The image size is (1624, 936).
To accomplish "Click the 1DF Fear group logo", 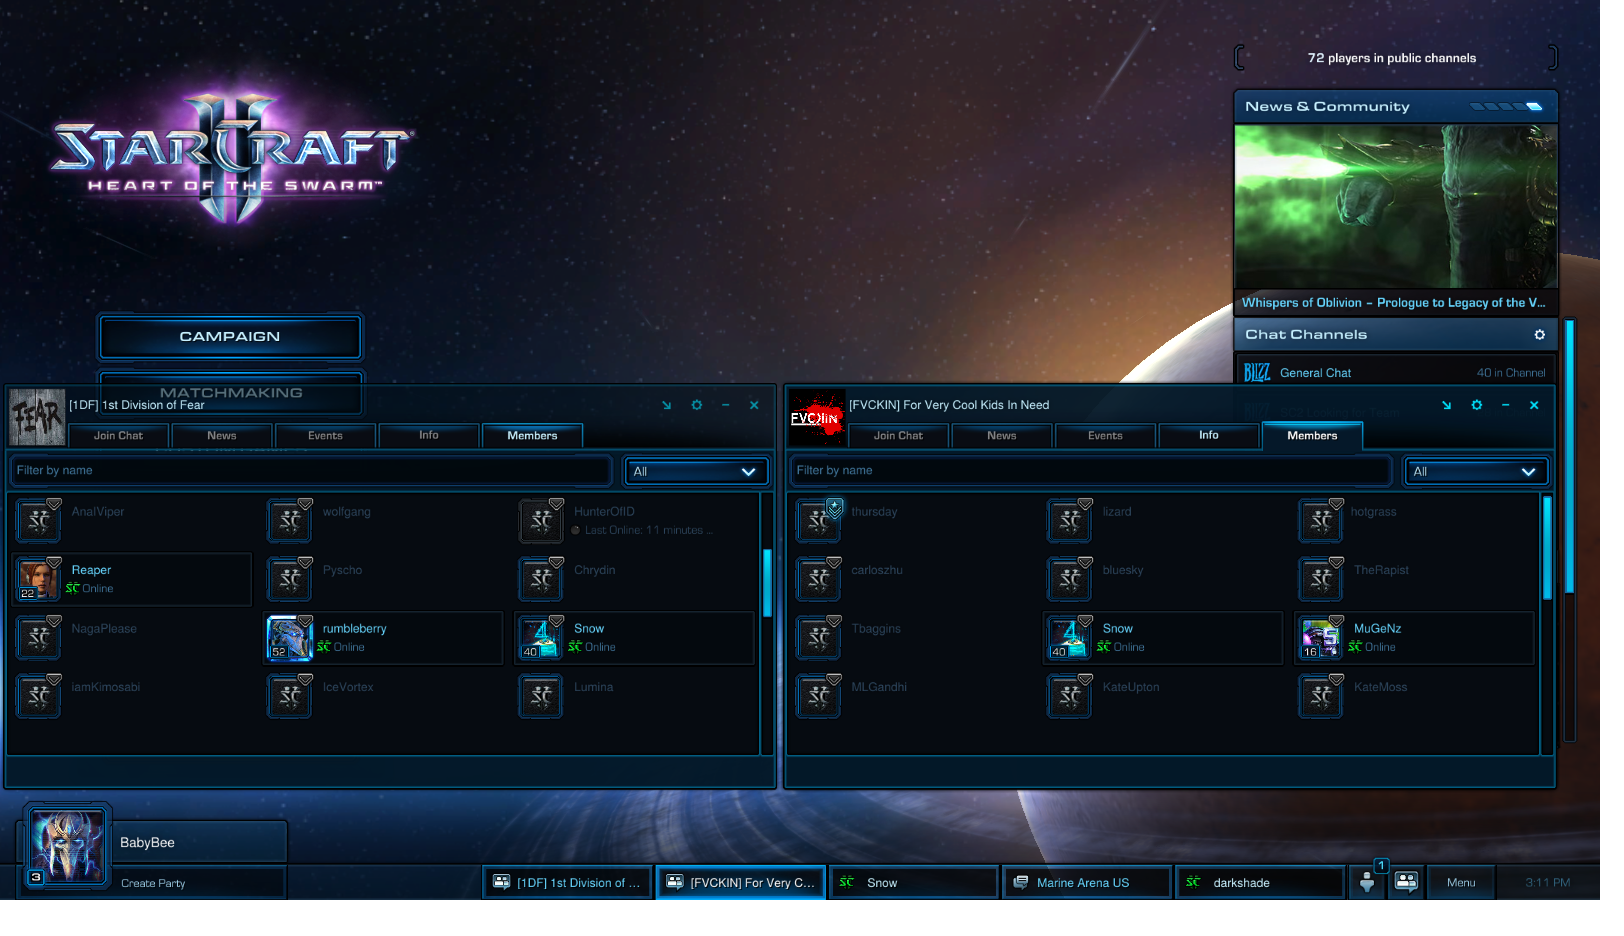I will (x=37, y=417).
